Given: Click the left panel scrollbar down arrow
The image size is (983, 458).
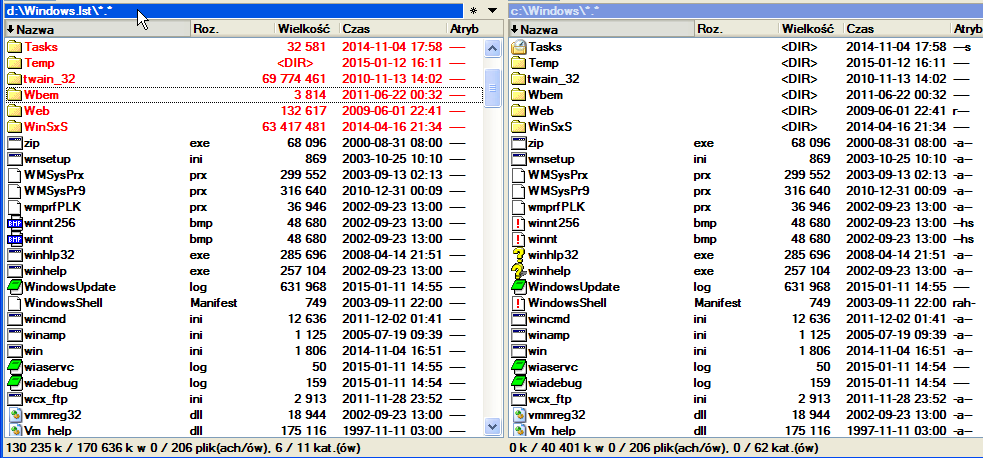Looking at the screenshot, I should 493,425.
